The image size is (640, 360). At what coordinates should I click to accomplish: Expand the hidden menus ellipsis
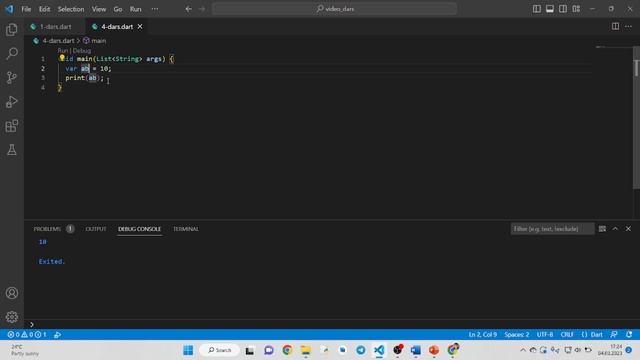(x=155, y=9)
